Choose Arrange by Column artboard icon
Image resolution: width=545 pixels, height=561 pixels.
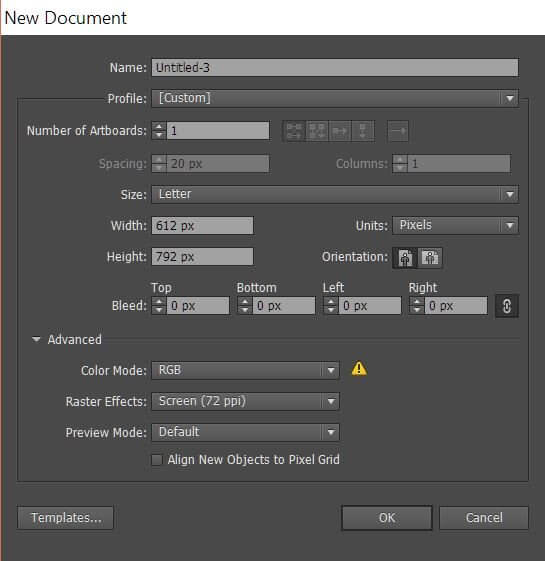coord(363,131)
